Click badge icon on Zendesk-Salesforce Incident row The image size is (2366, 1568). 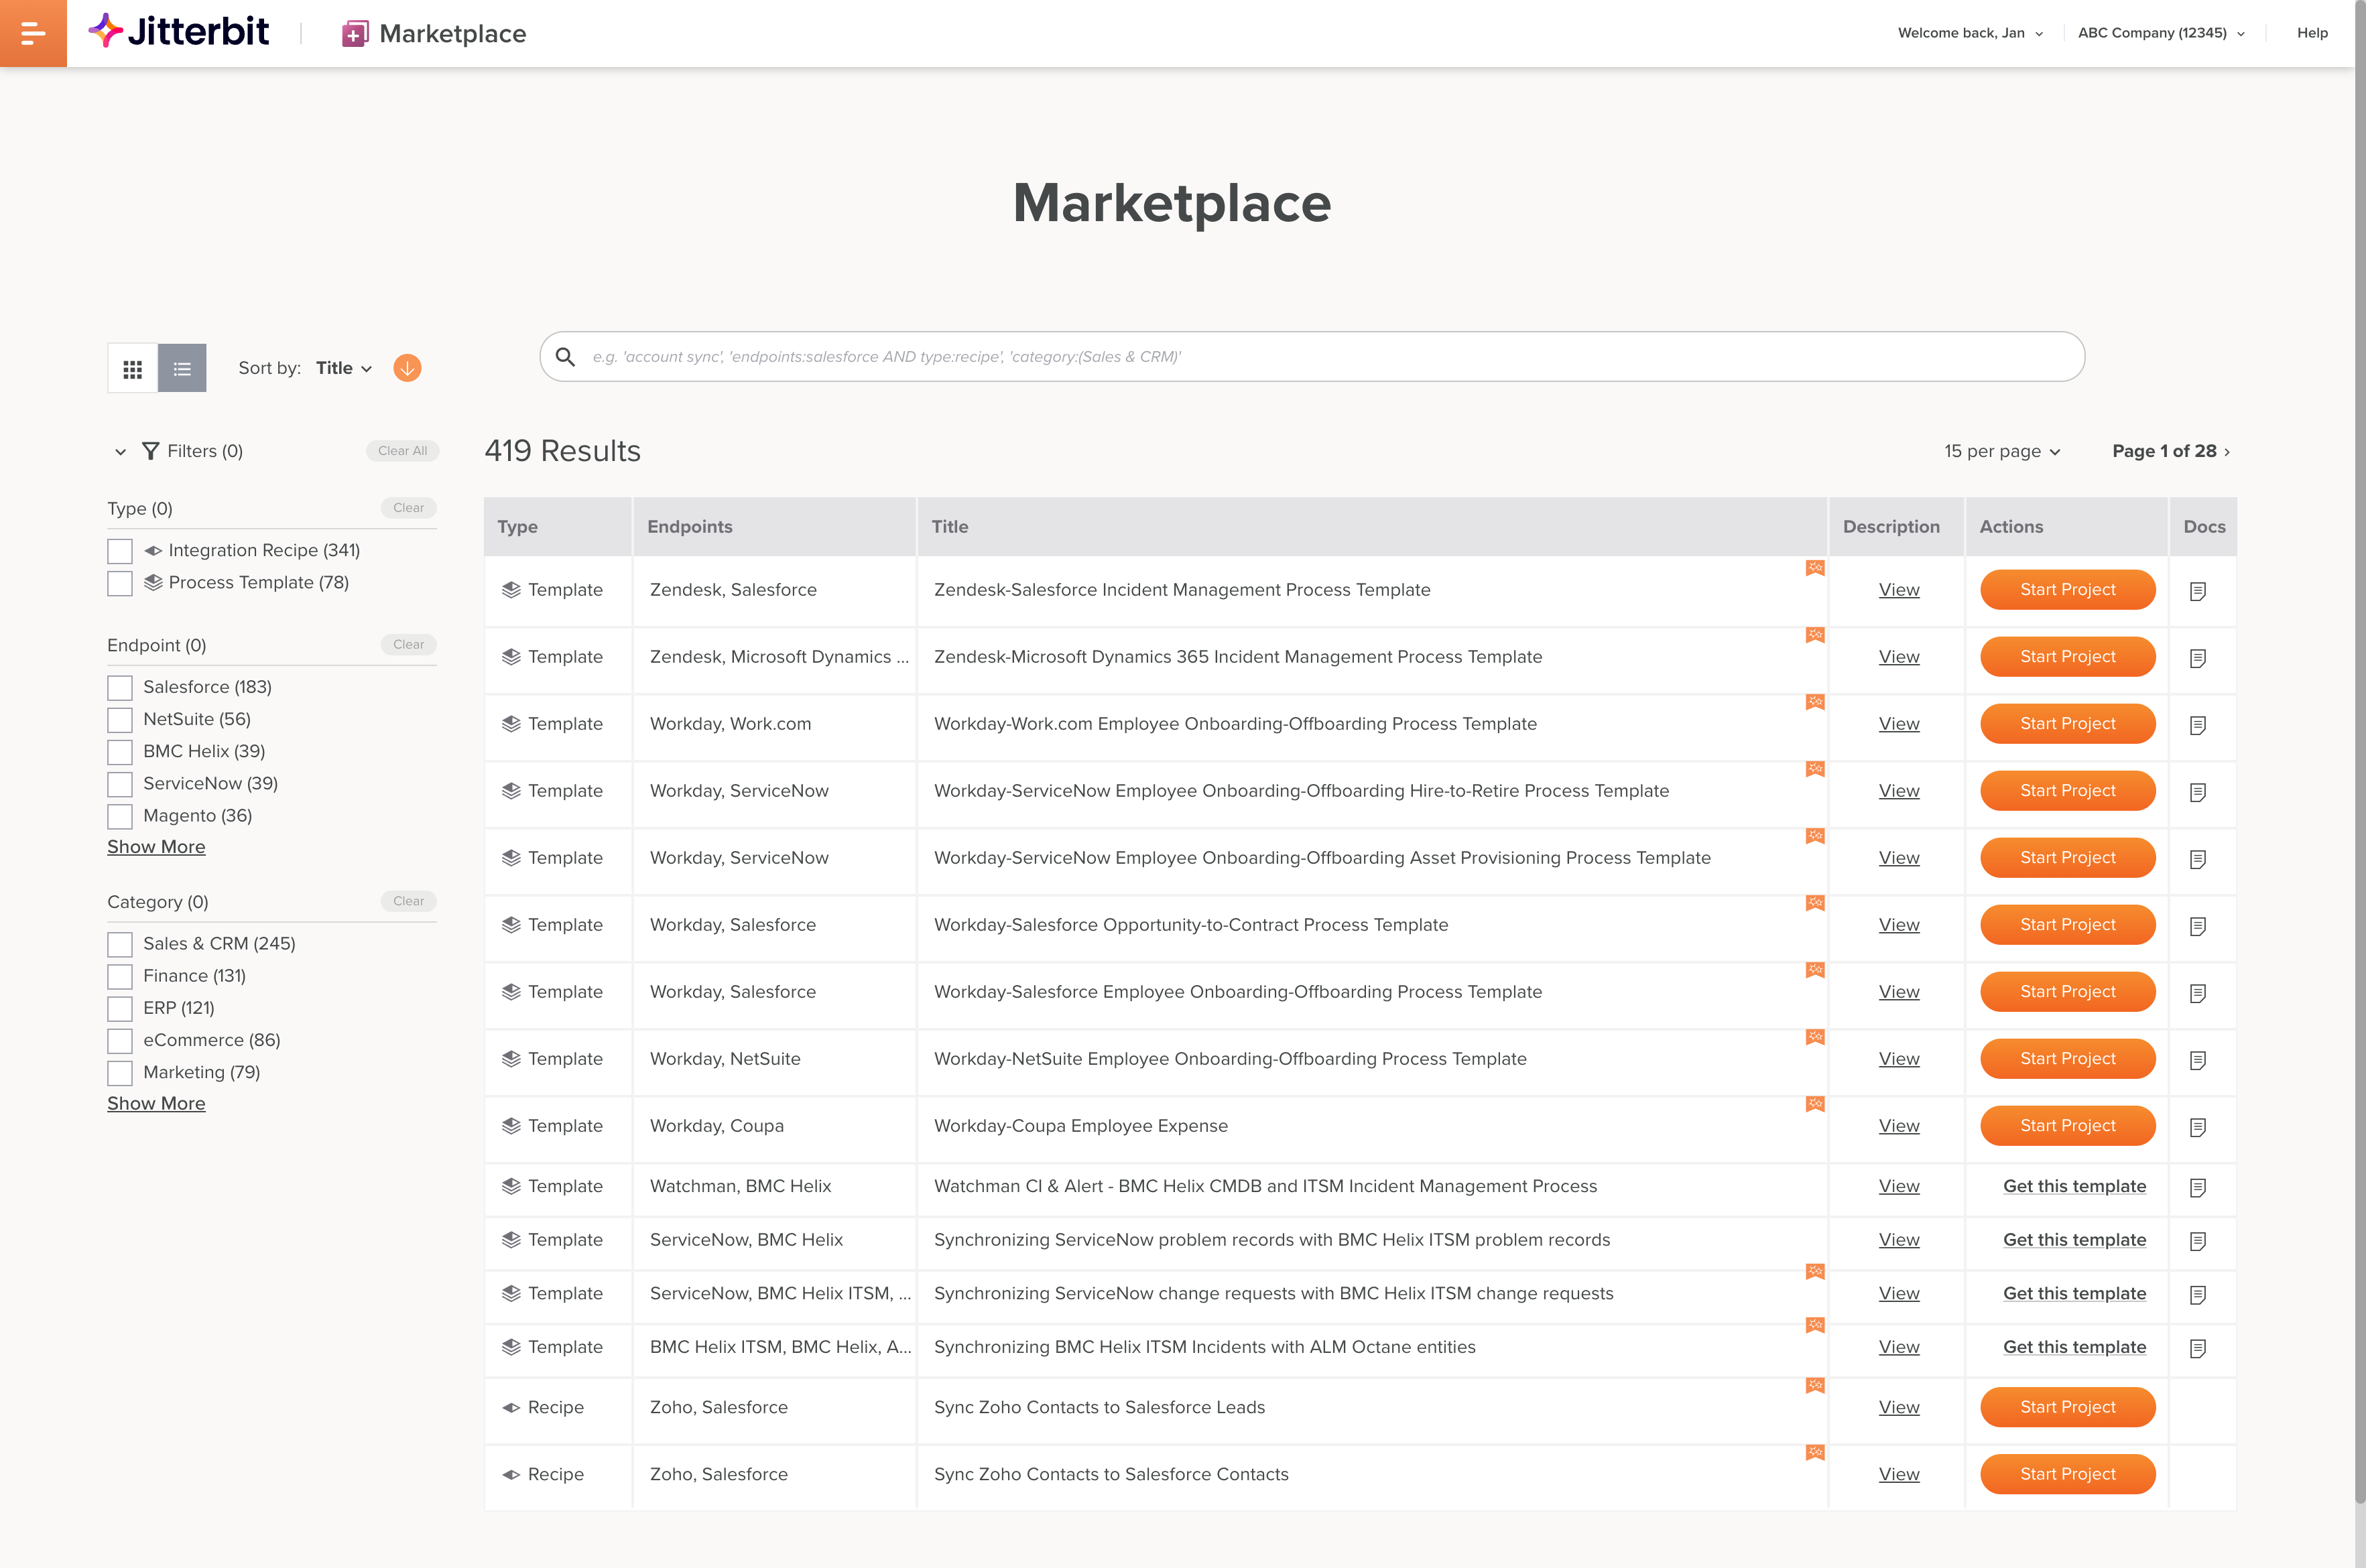[x=1815, y=568]
